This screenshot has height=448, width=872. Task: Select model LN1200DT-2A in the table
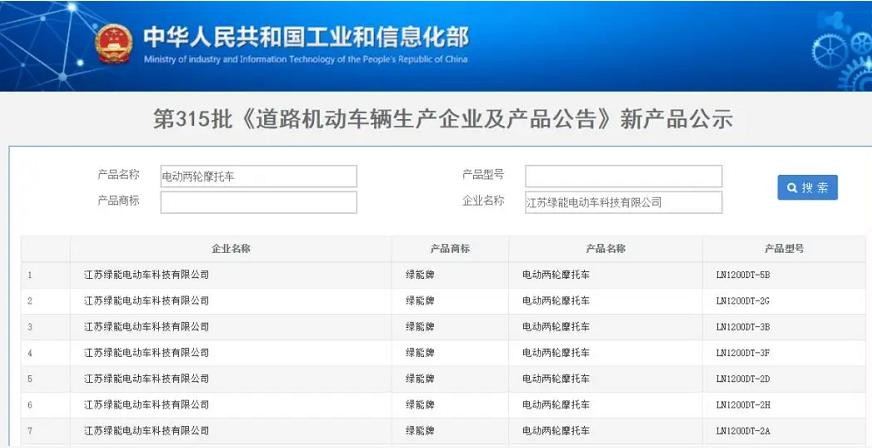[x=743, y=431]
